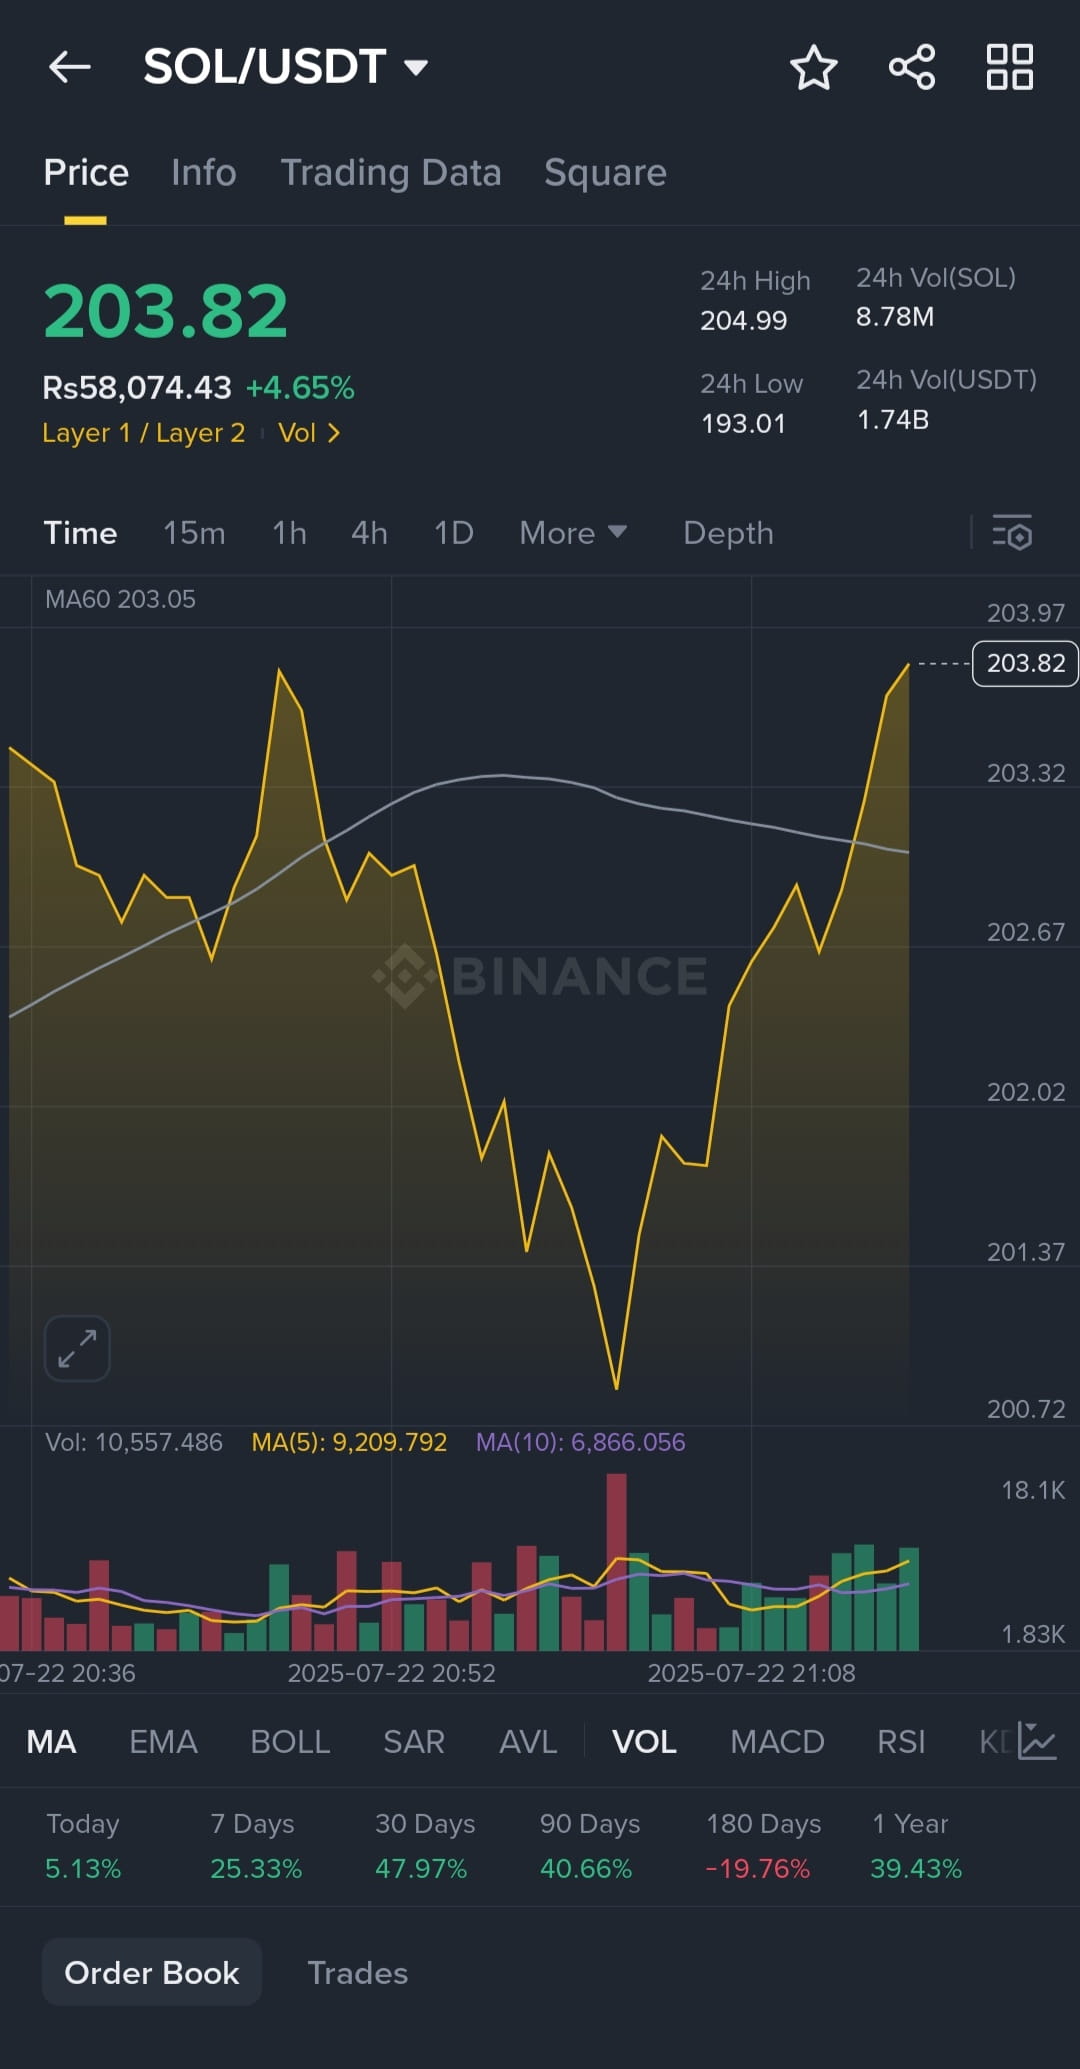Toggle the MA indicator

(51, 1742)
